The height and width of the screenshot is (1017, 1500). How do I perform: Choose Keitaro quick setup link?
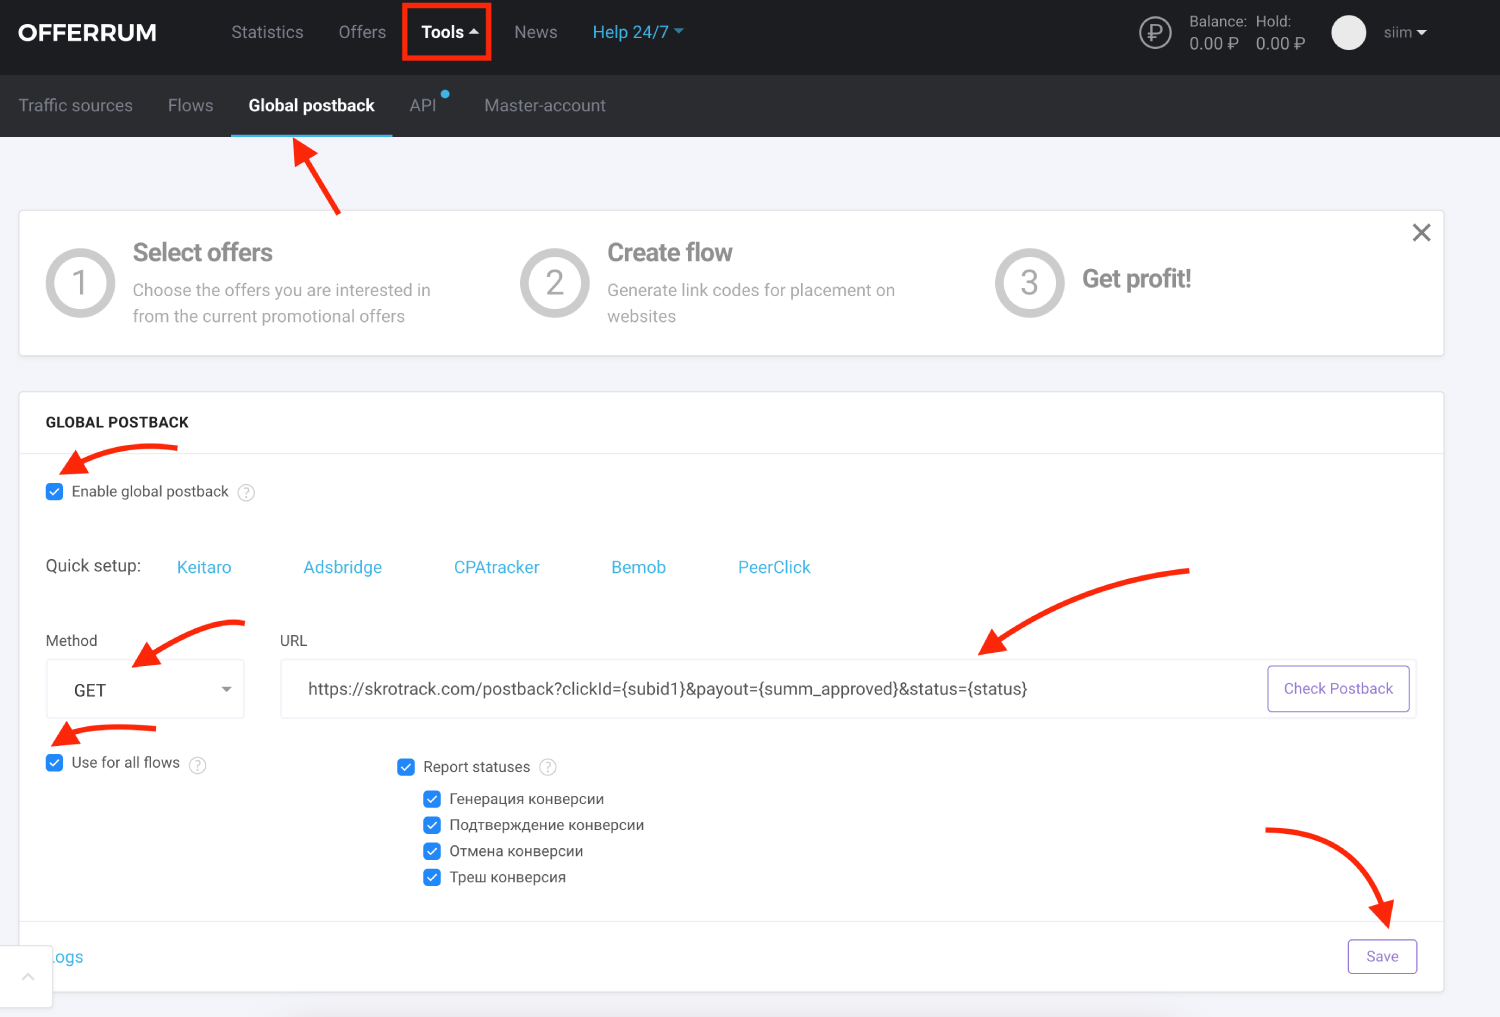pyautogui.click(x=204, y=567)
